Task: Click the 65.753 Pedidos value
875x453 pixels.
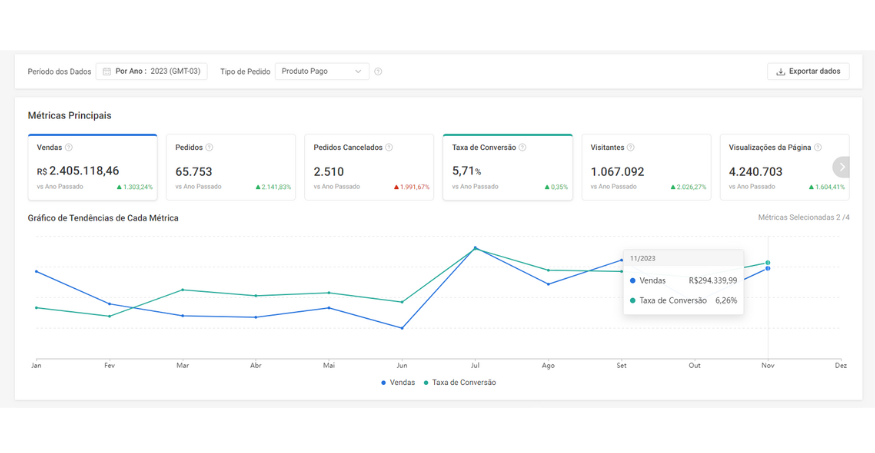Action: [x=194, y=172]
